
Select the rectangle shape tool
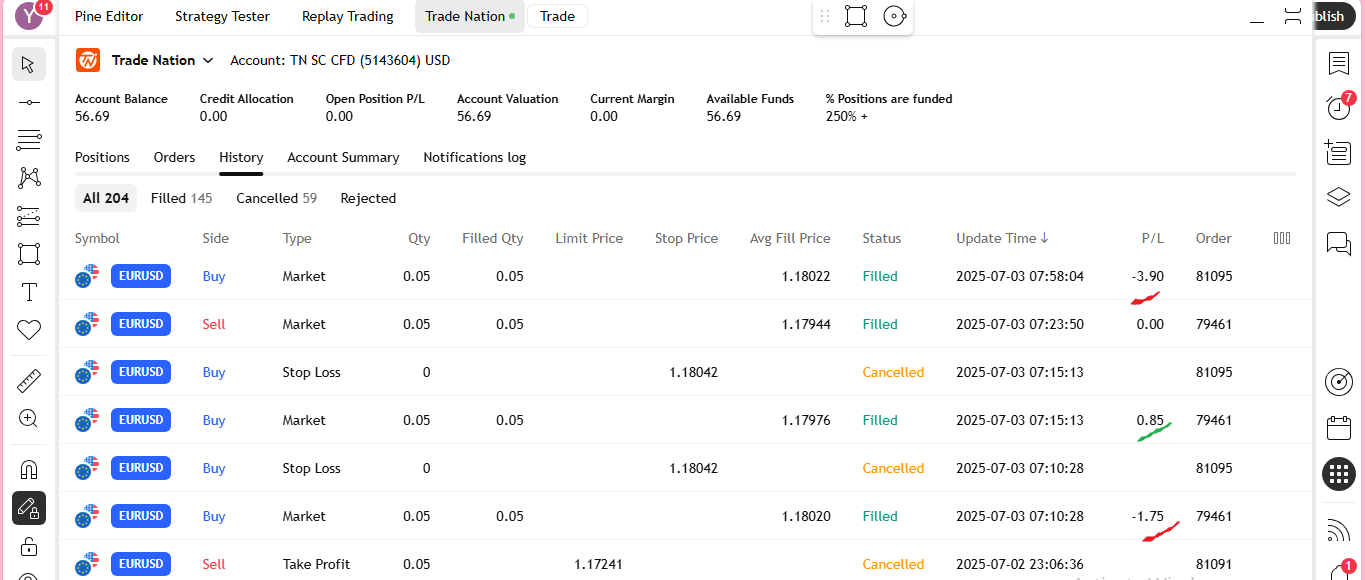tap(29, 254)
